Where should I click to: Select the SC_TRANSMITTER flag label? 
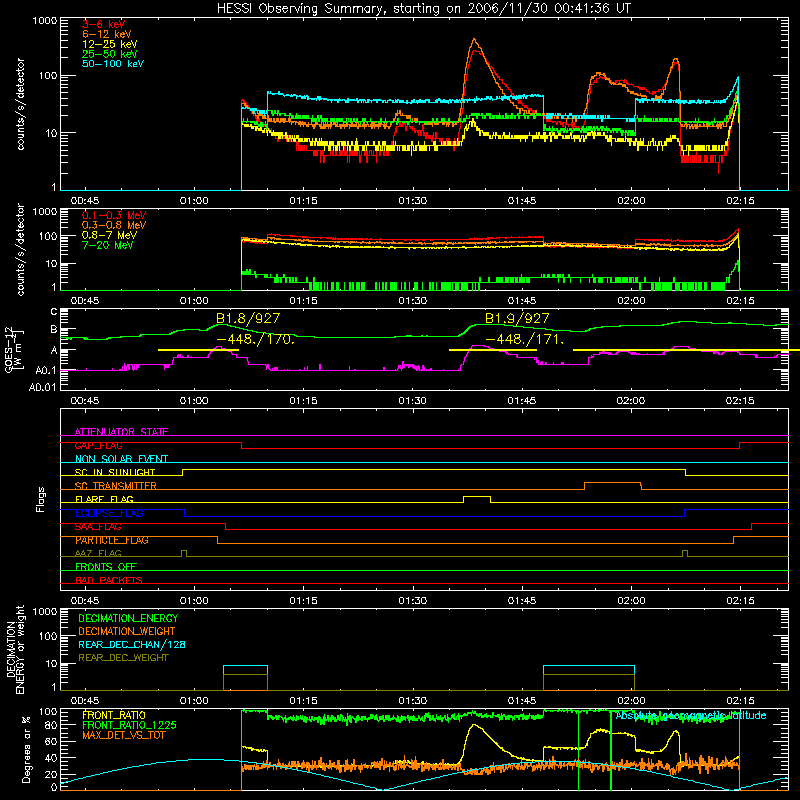tap(116, 485)
